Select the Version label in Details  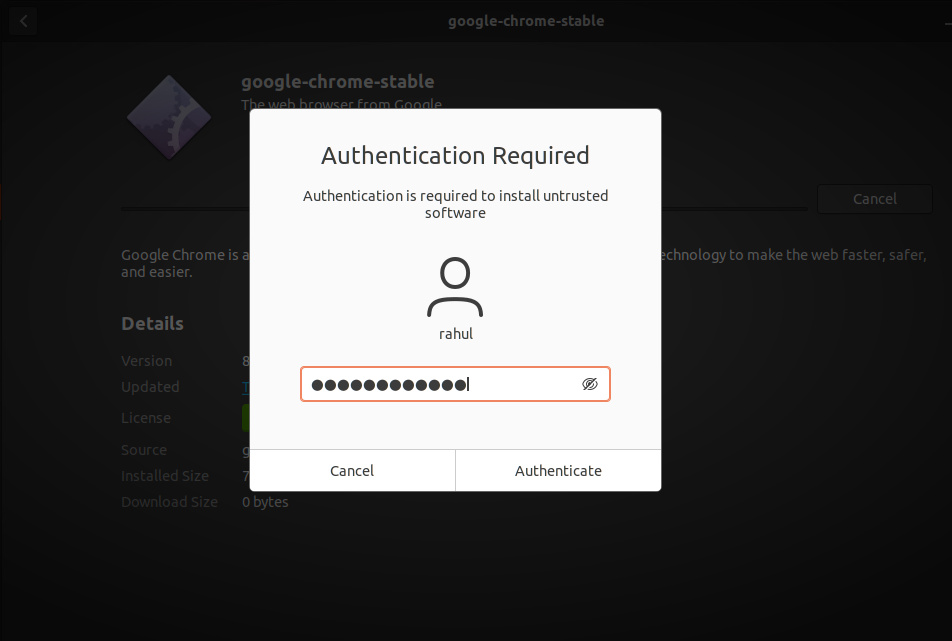tap(146, 361)
